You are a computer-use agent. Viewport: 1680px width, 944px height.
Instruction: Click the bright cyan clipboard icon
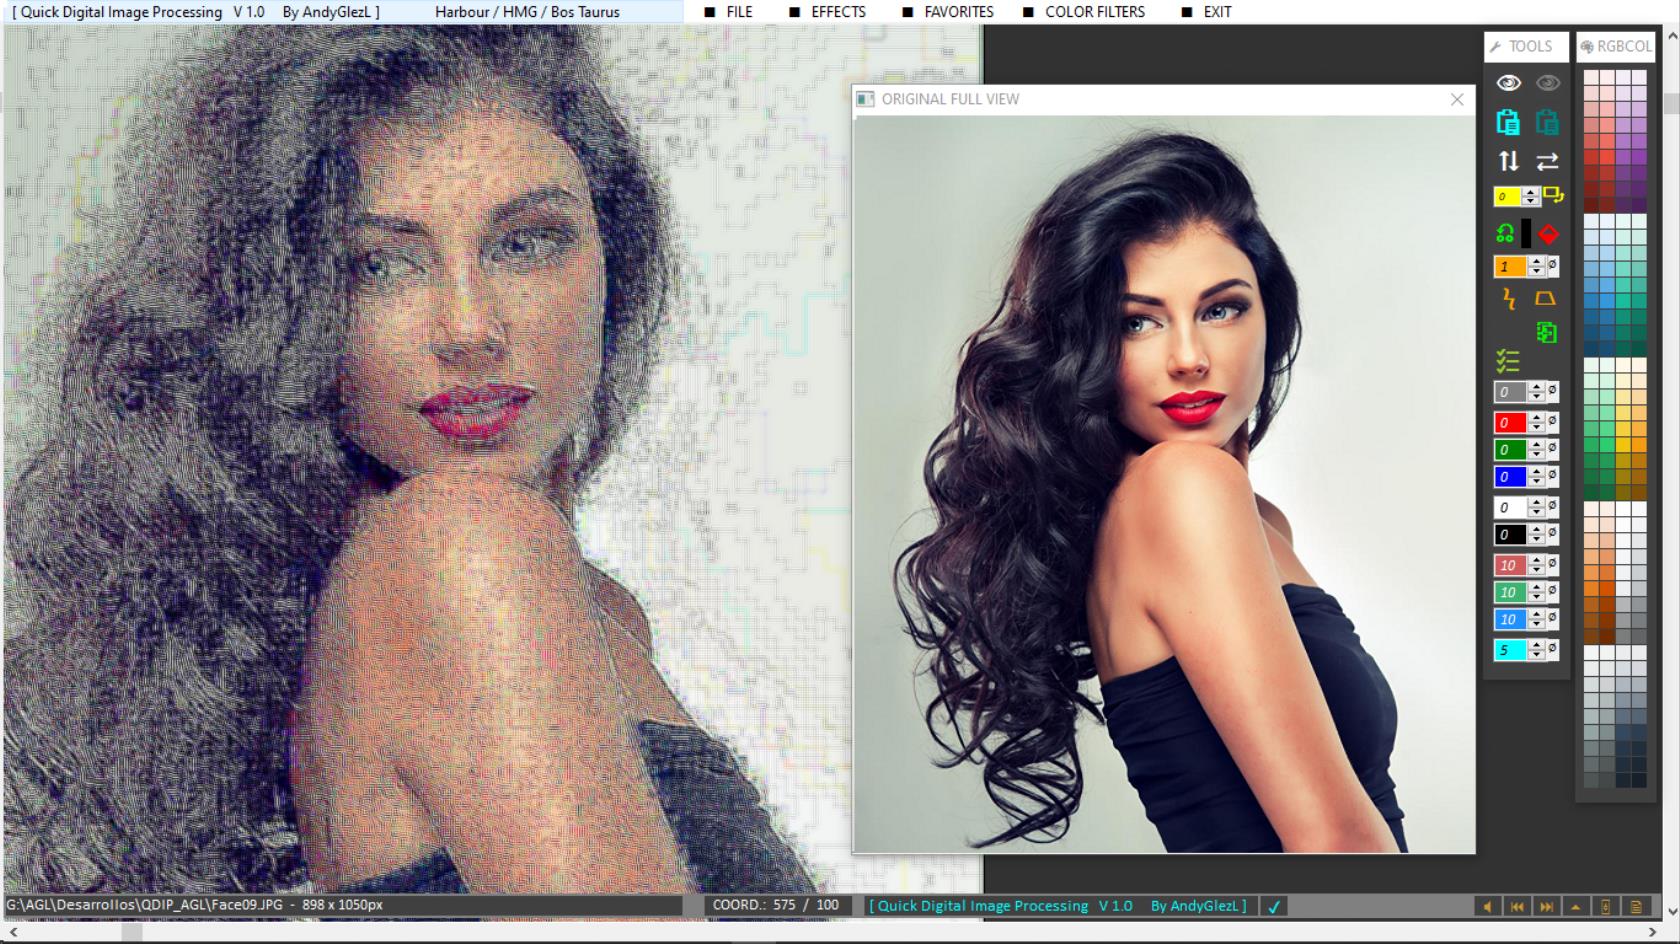pos(1508,122)
